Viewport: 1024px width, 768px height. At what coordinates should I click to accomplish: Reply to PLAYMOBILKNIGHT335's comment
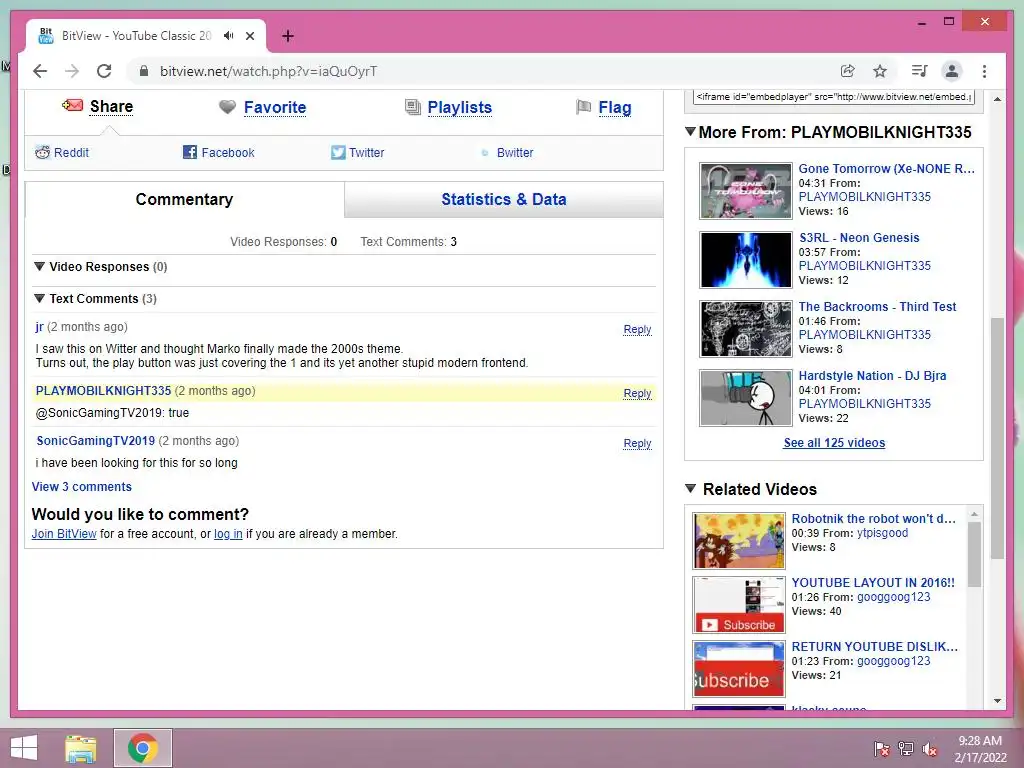(x=637, y=393)
